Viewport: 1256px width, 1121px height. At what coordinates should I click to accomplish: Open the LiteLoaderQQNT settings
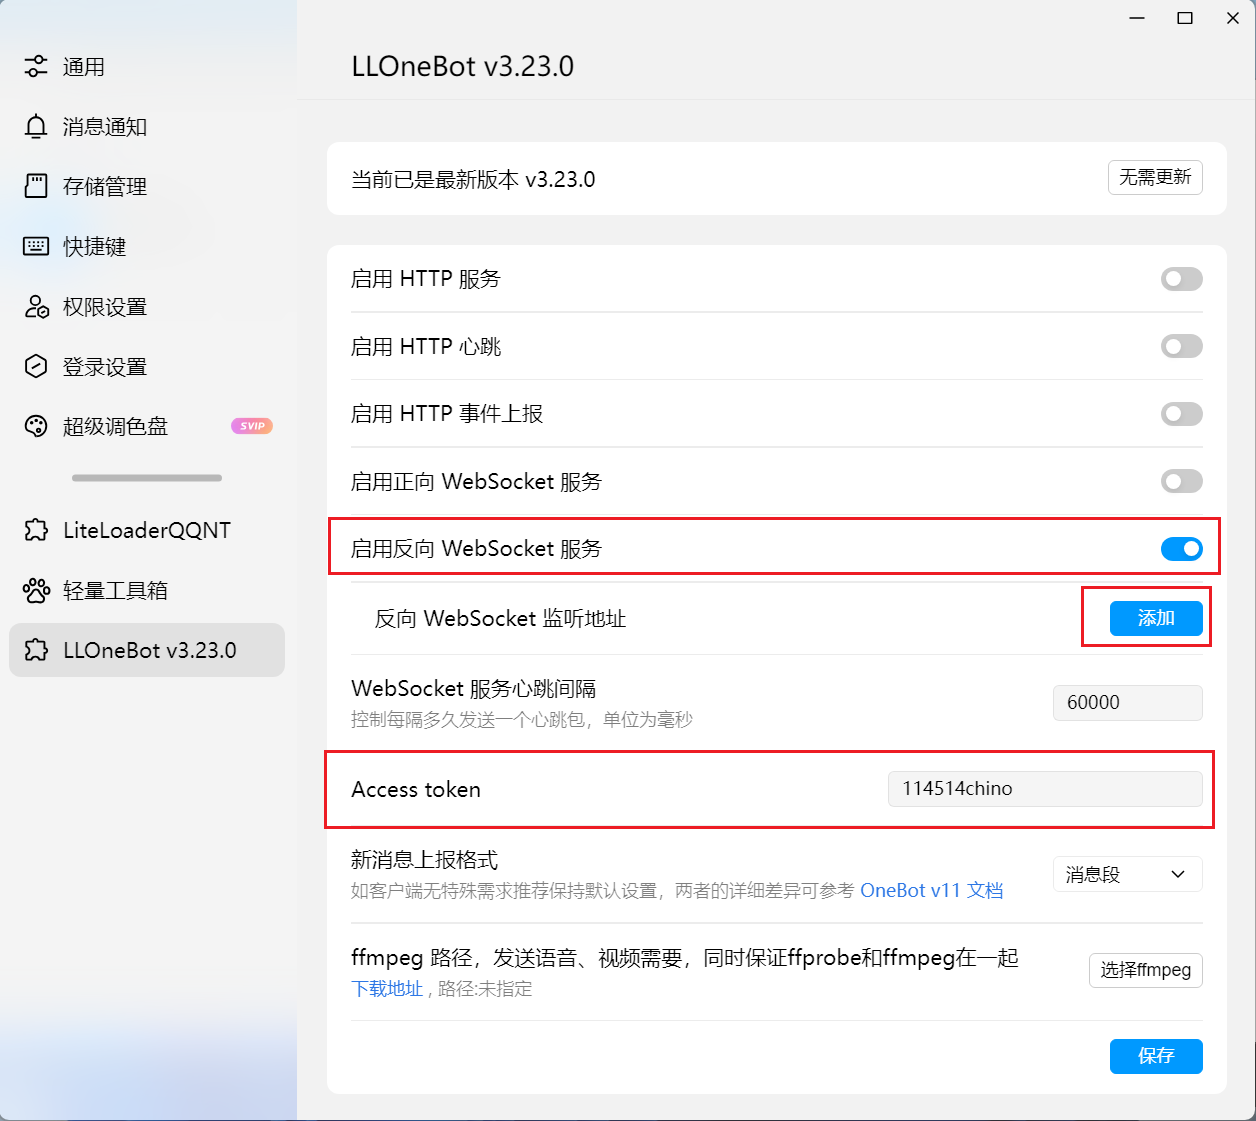pos(147,530)
